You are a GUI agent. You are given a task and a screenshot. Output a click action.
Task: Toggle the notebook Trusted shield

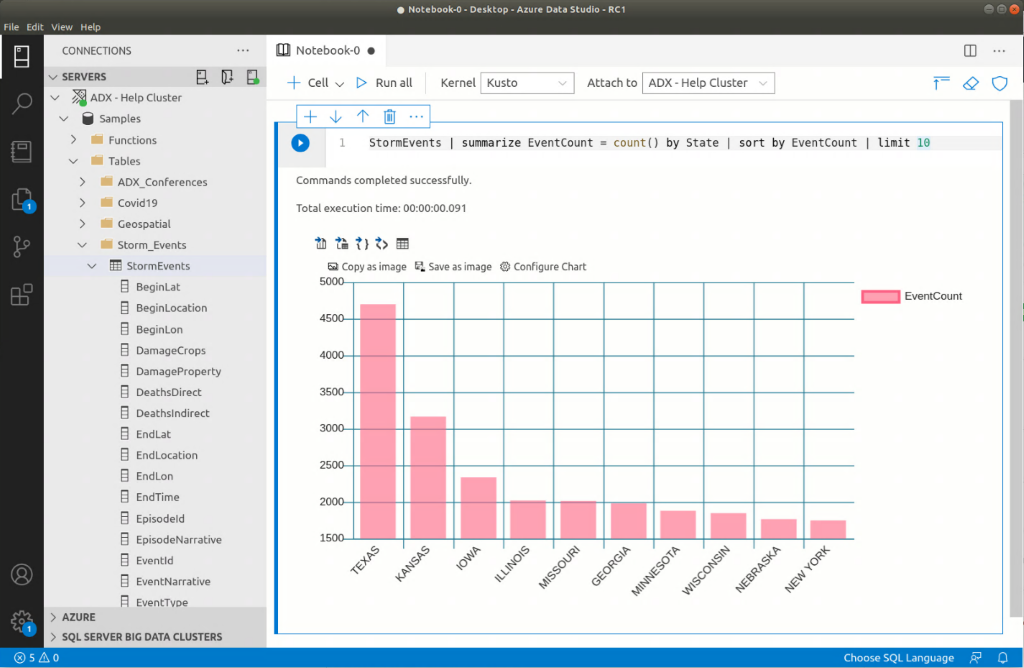[999, 84]
